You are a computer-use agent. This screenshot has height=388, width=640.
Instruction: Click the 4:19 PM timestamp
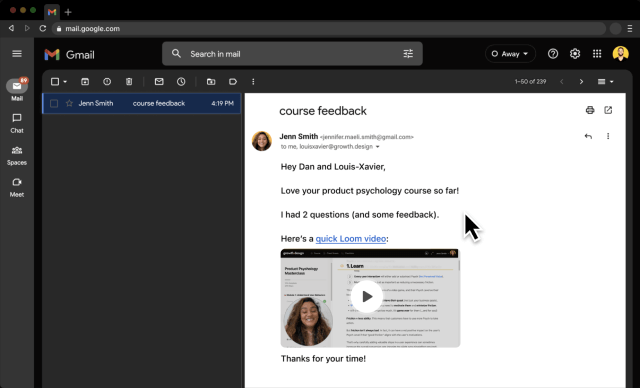(222, 104)
